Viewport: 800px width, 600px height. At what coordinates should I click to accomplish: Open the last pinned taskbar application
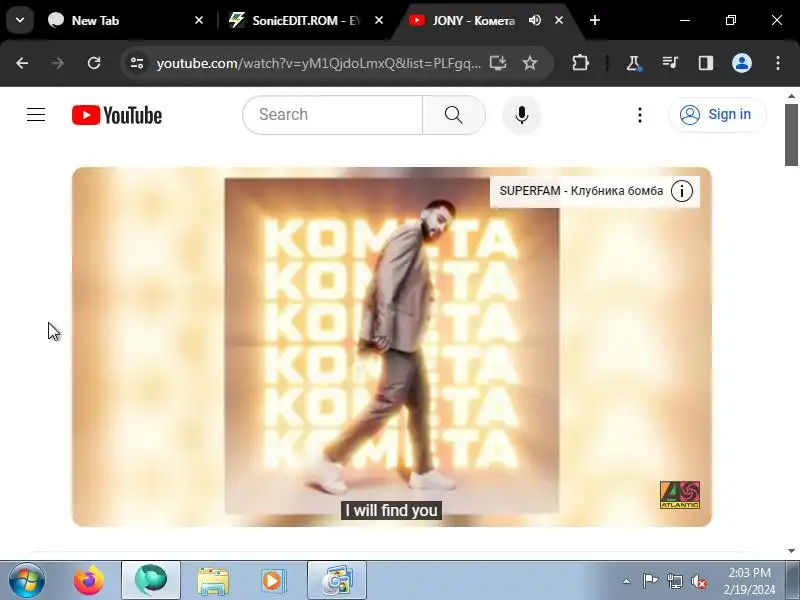[x=337, y=580]
